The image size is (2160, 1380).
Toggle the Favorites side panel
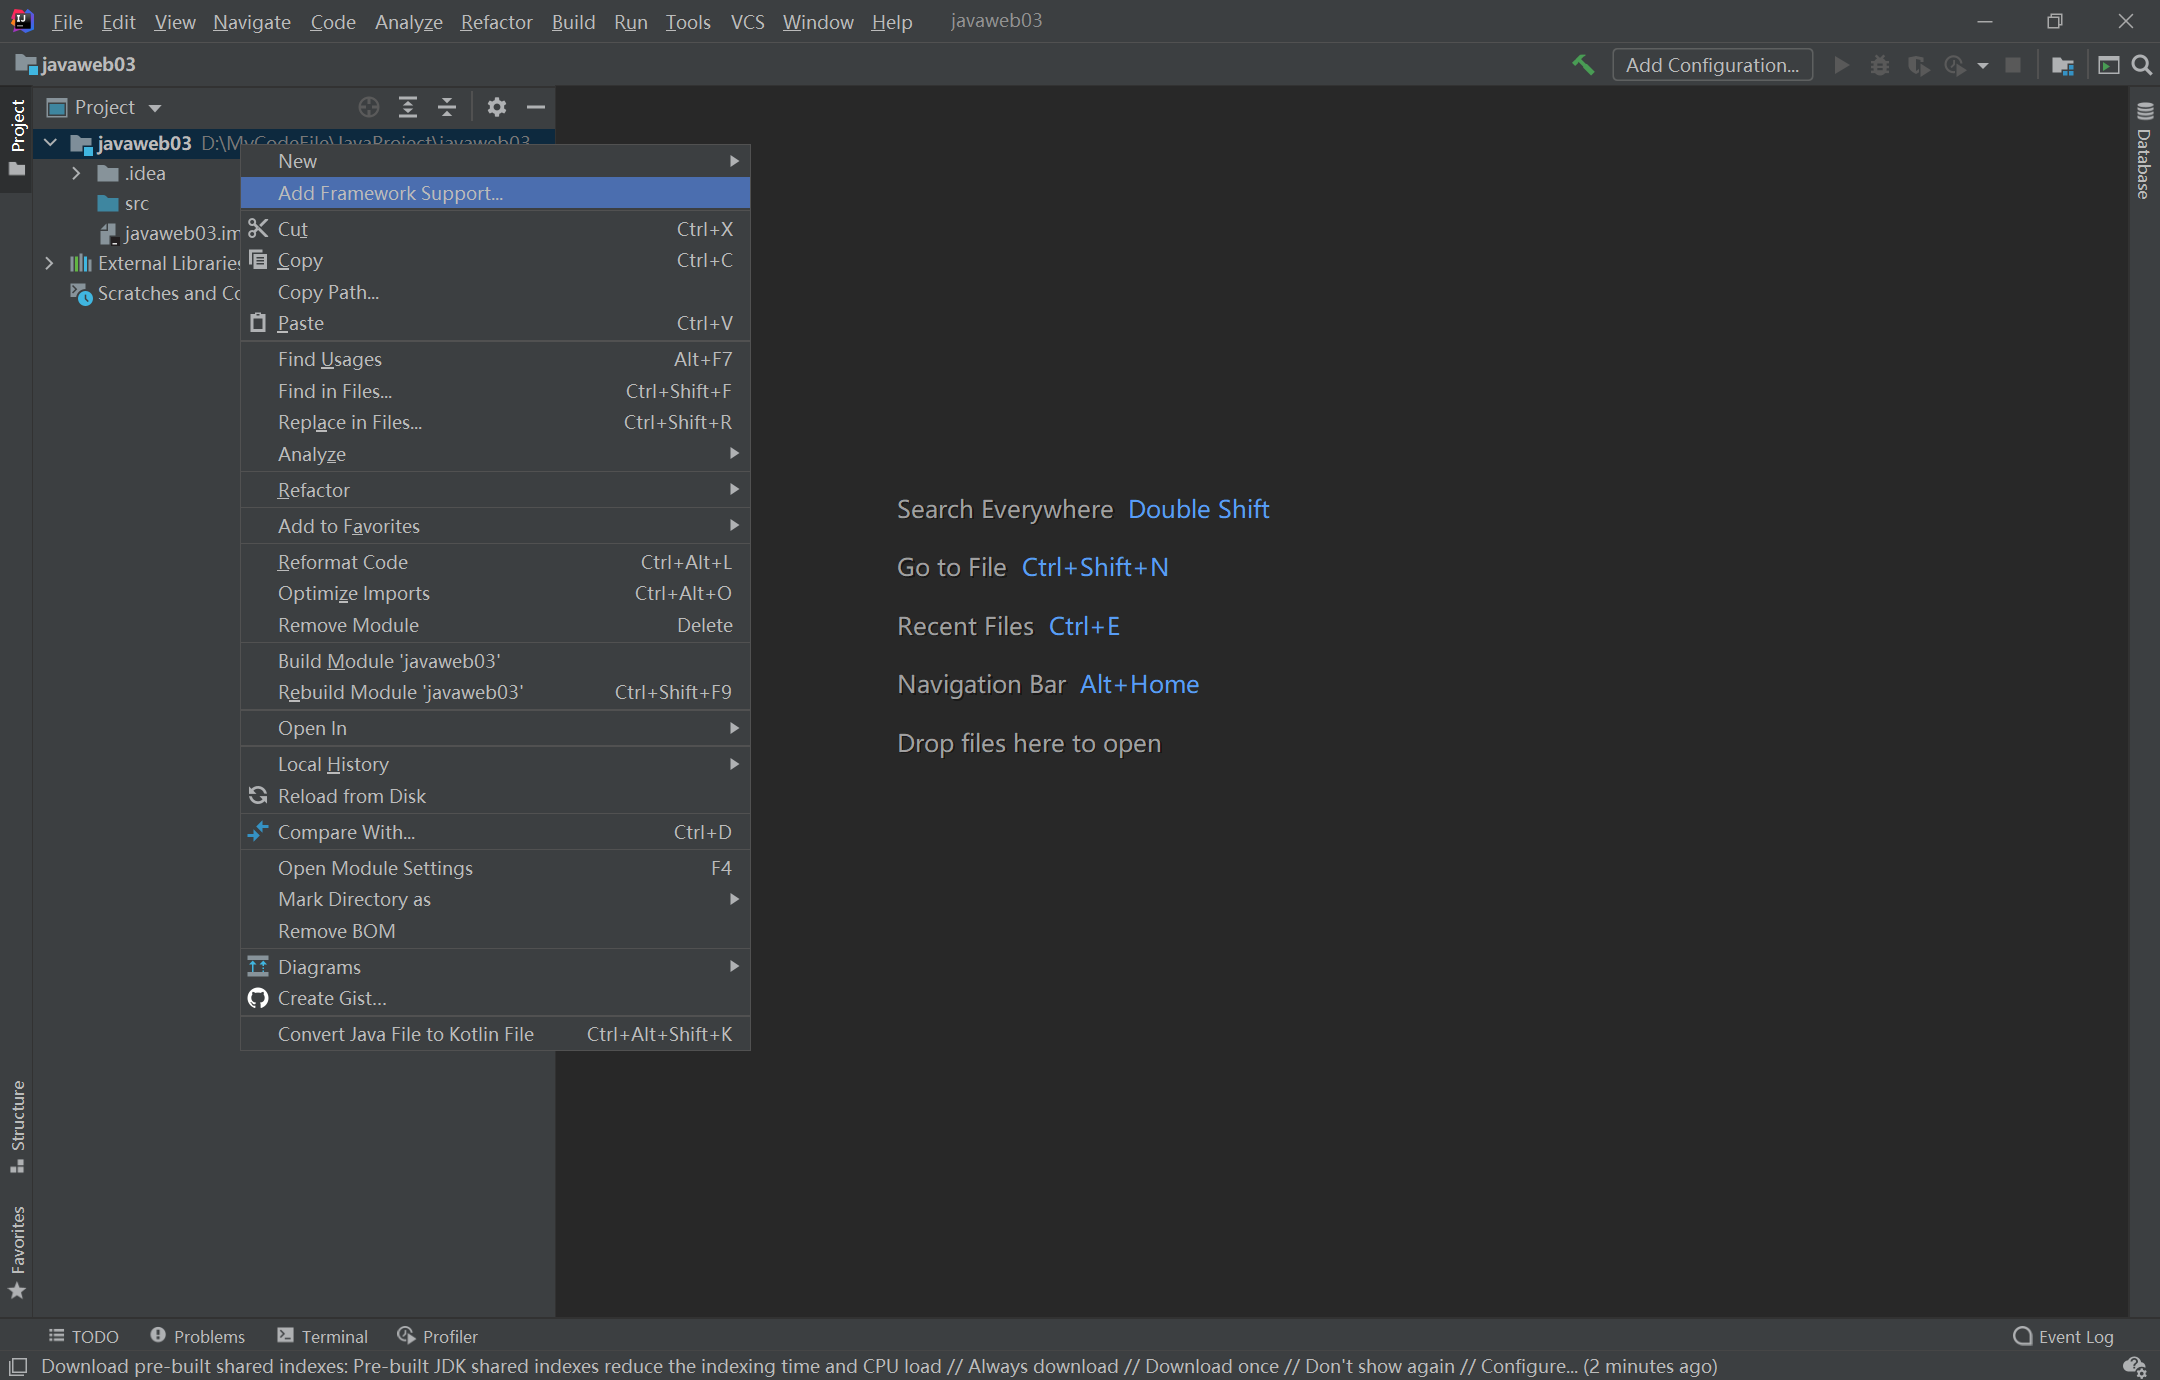[x=17, y=1250]
